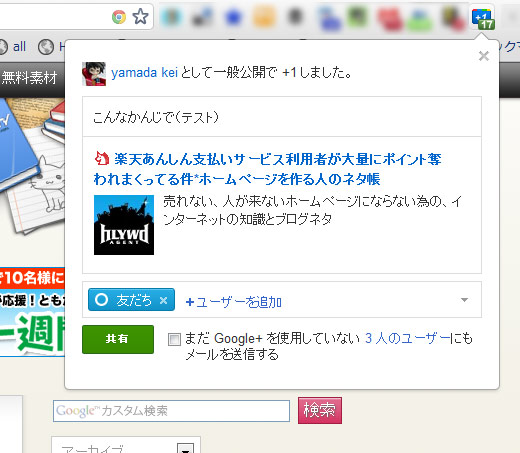Focus the Google カスタム検索 field
This screenshot has height=453, width=520.
(x=171, y=411)
